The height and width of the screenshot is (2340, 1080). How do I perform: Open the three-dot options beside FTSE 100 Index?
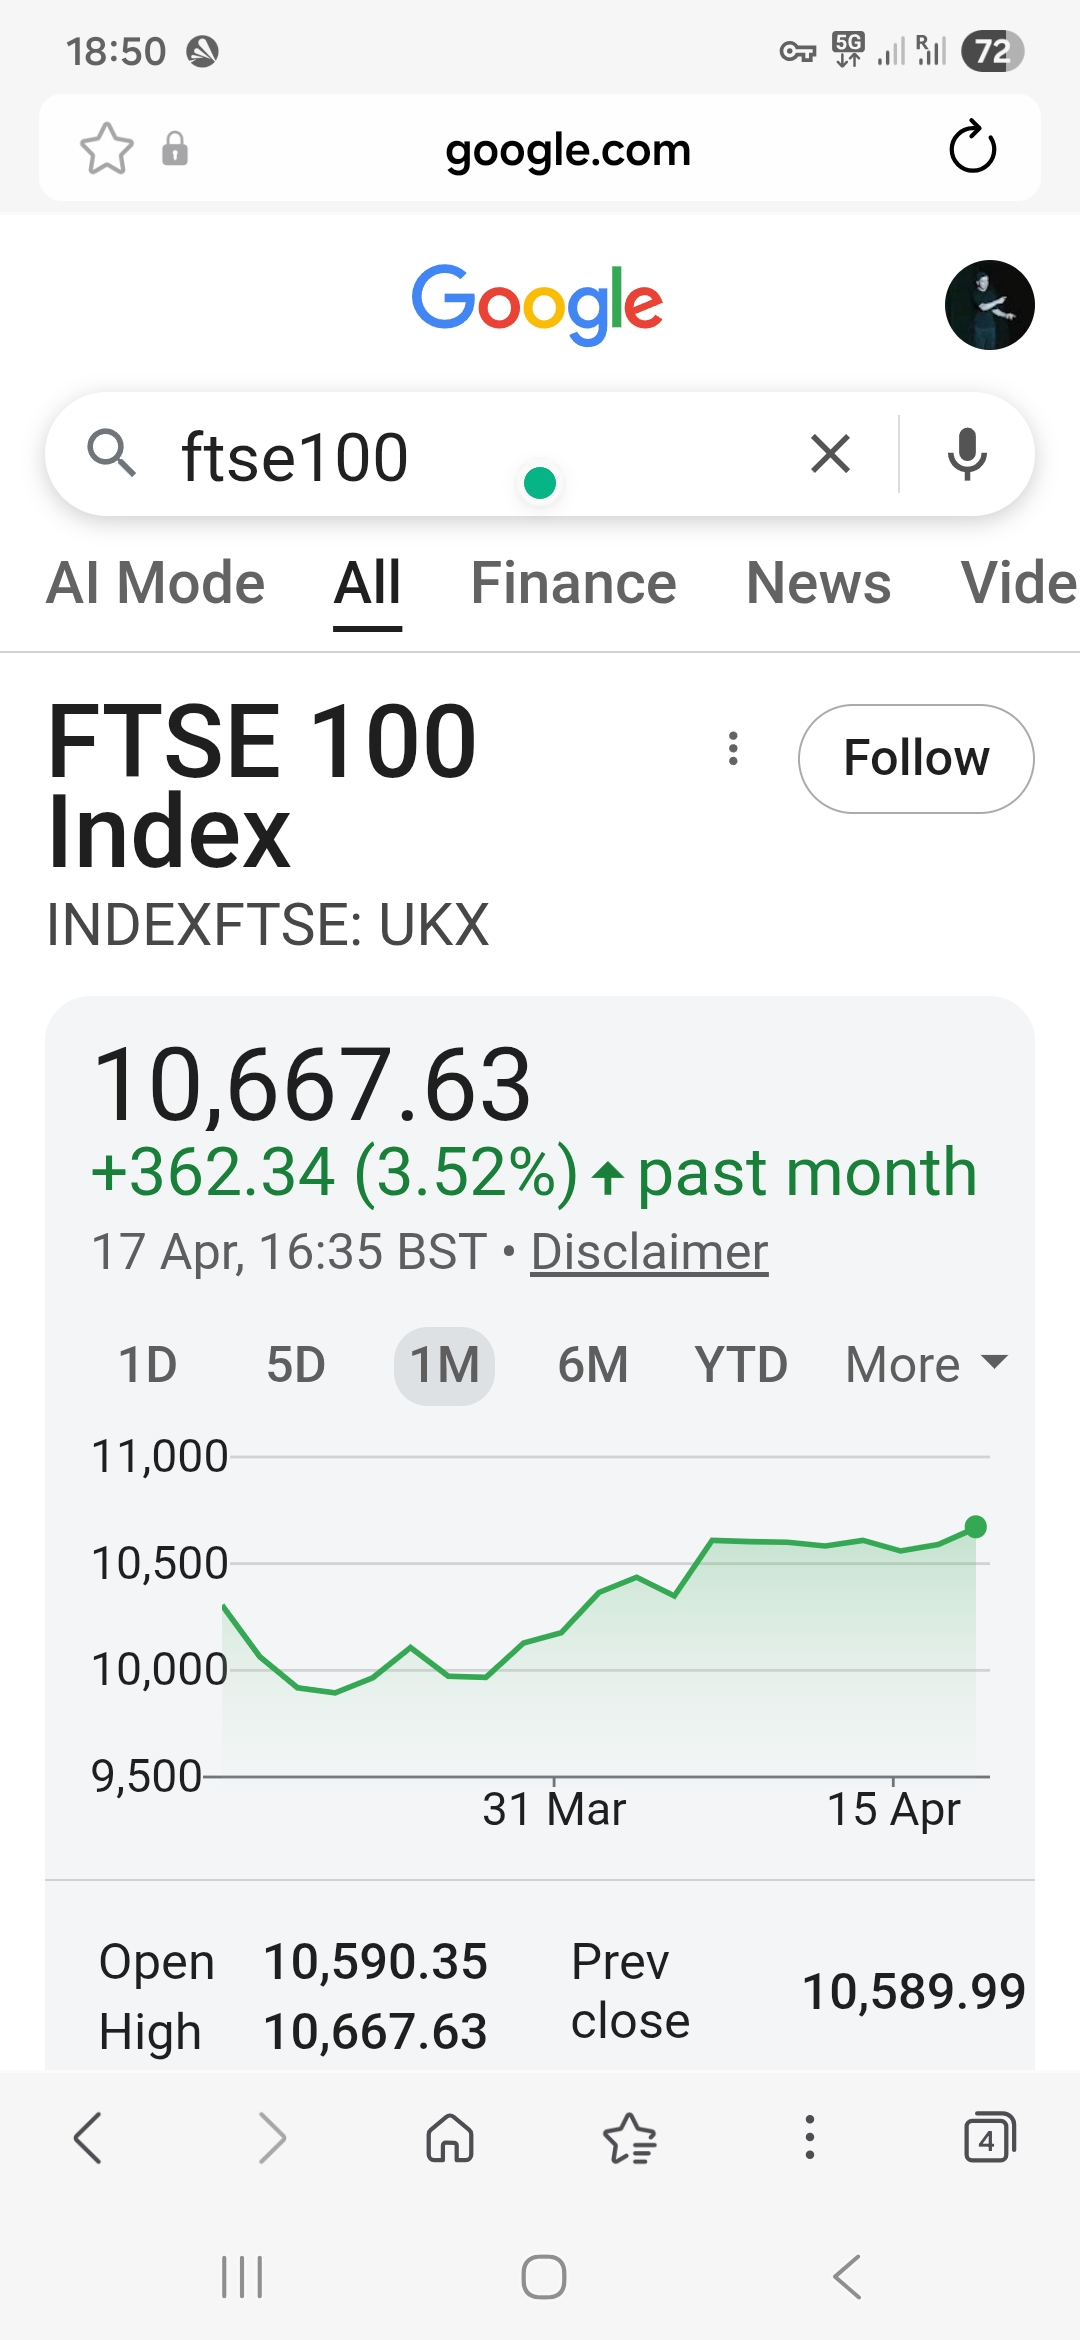[733, 748]
